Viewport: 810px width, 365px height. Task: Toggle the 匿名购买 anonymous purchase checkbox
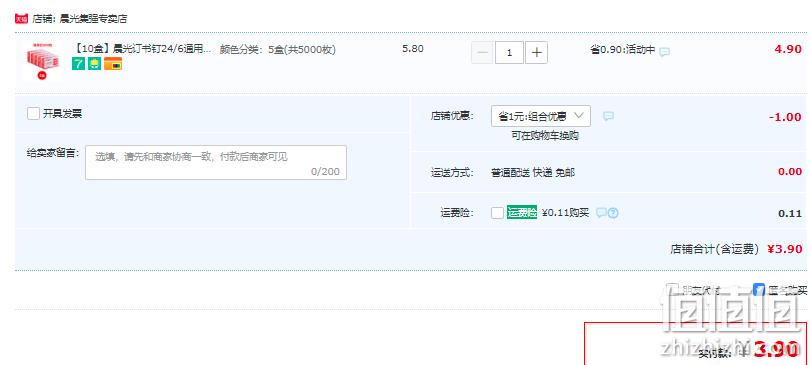[759, 290]
